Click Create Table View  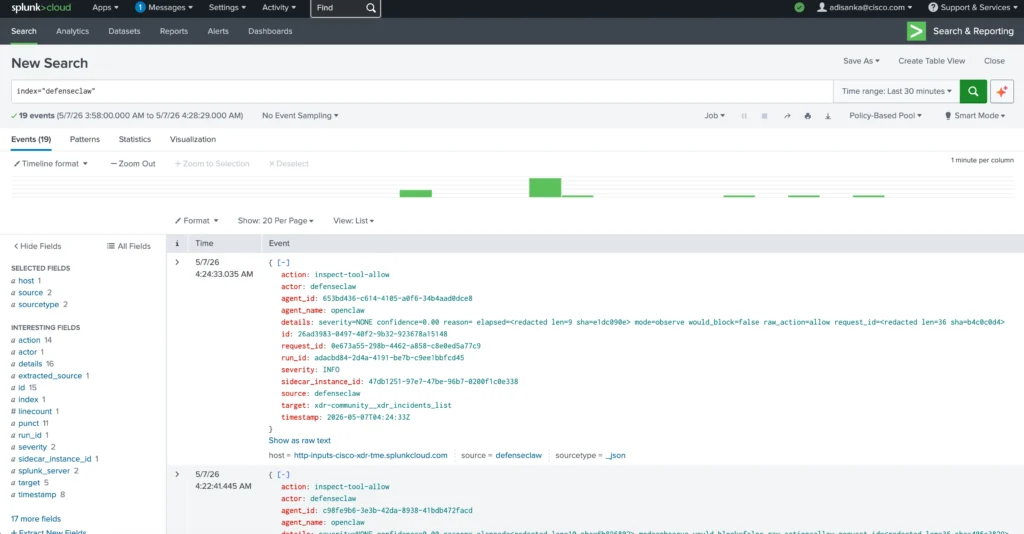(x=931, y=61)
